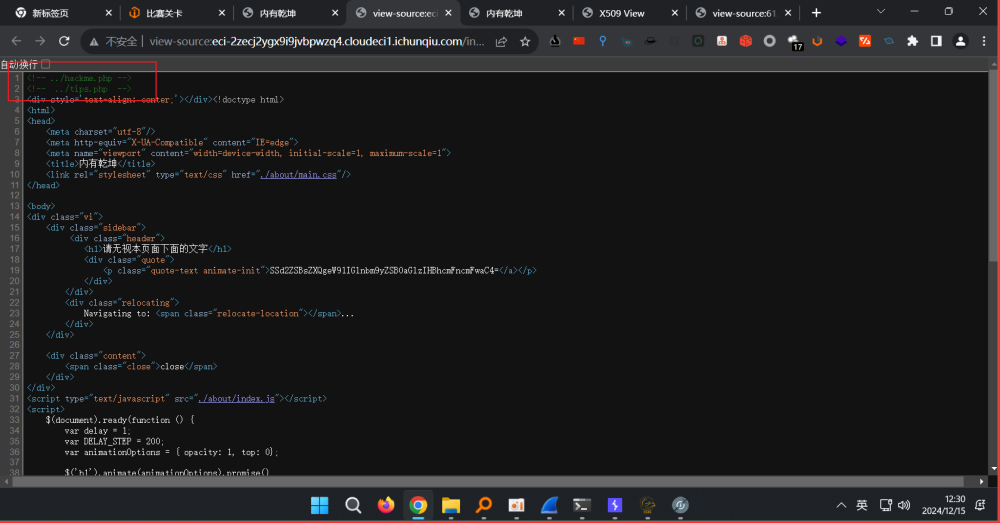Open clock showing 12:30
The height and width of the screenshot is (523, 1000).
pos(943,505)
